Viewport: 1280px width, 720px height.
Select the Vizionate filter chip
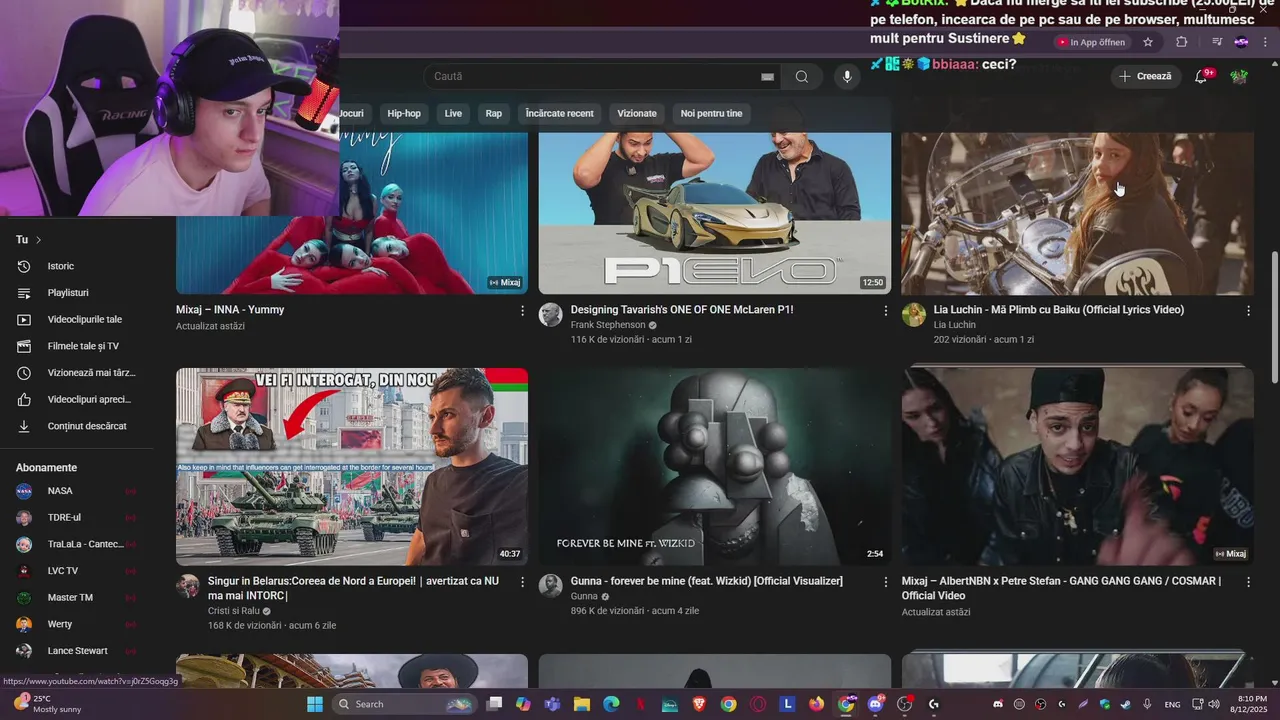coord(637,114)
